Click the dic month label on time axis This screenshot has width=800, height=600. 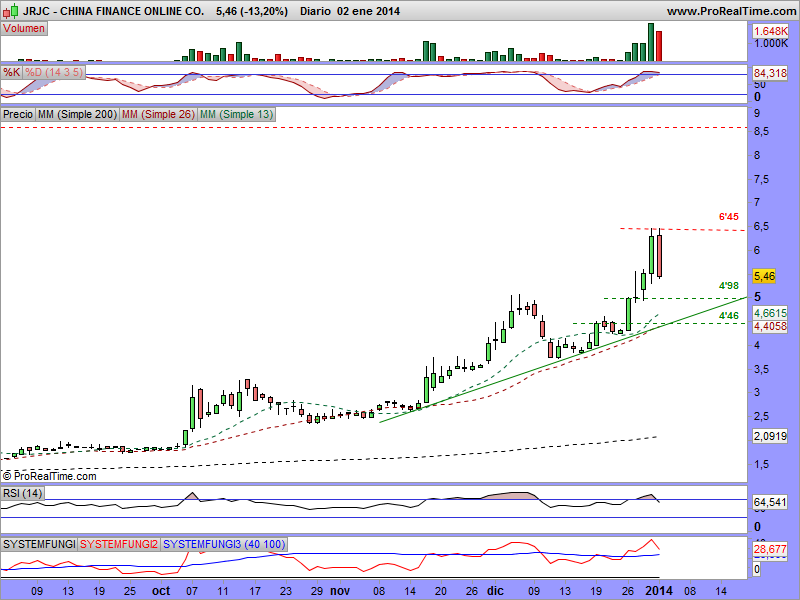[x=495, y=591]
